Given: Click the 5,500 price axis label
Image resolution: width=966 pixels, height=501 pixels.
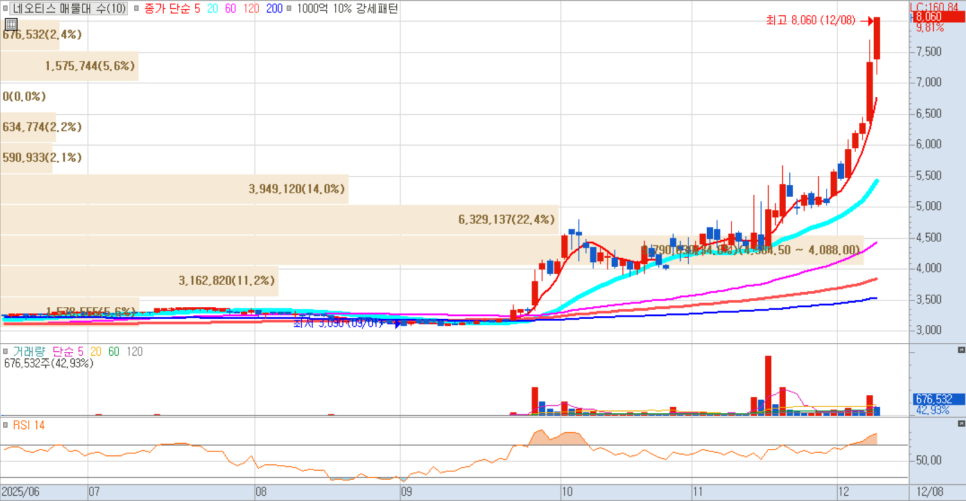Looking at the screenshot, I should 929,176.
